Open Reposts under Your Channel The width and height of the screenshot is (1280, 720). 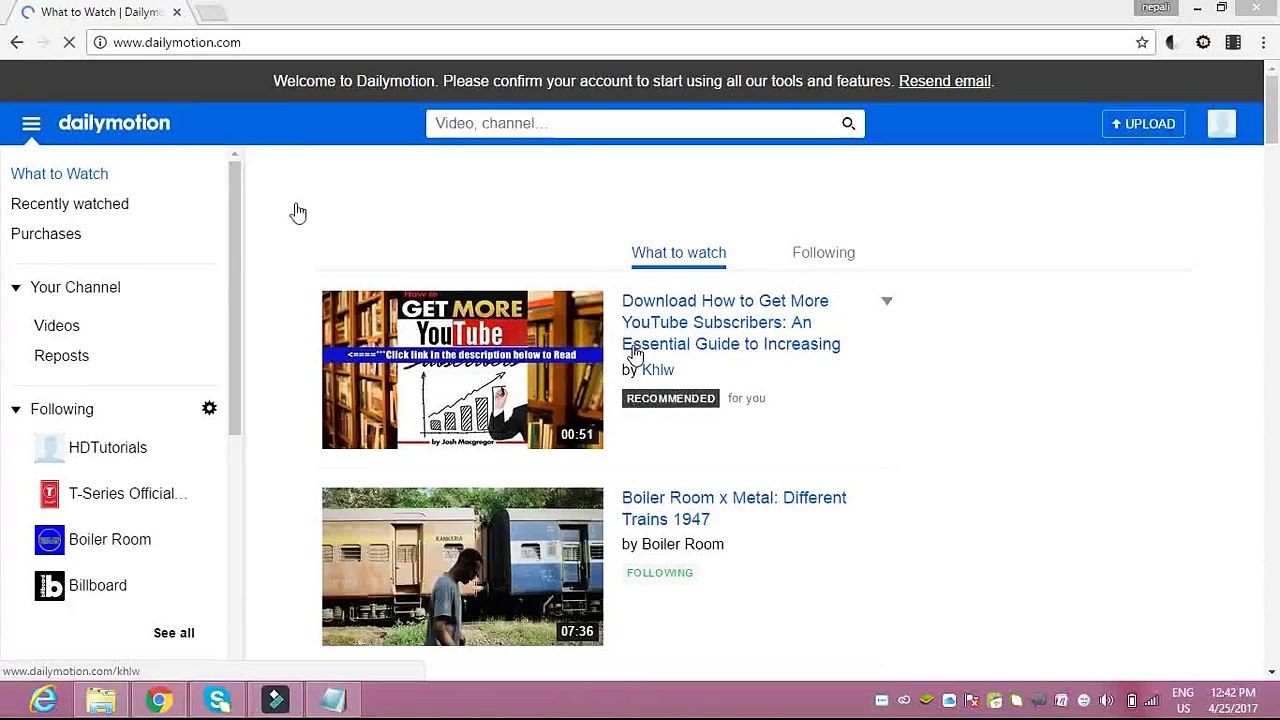tap(61, 356)
